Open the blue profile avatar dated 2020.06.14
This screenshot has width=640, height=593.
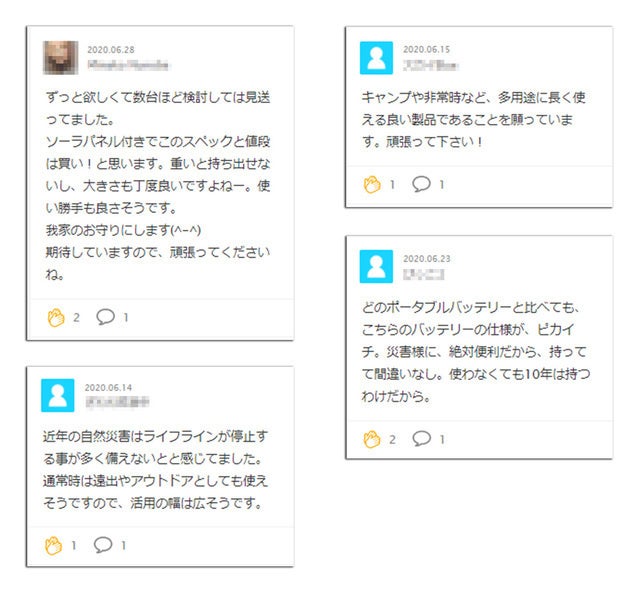(57, 394)
